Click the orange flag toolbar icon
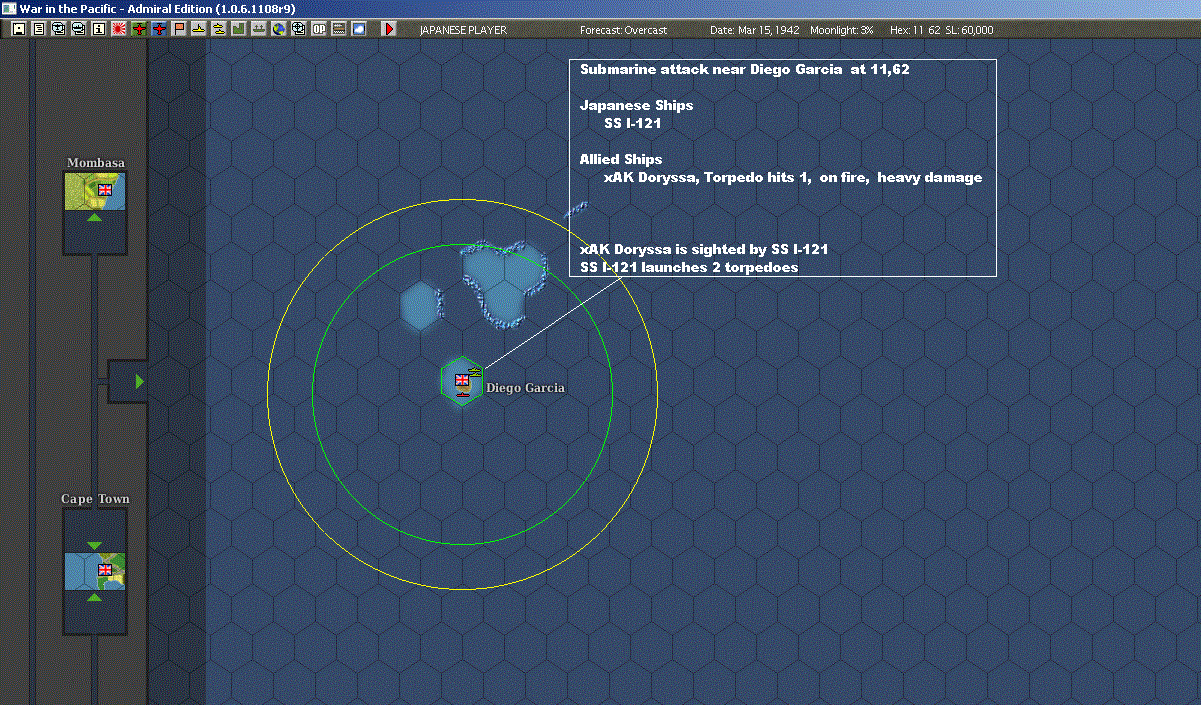Screen dimensions: 1201x705 [178, 29]
